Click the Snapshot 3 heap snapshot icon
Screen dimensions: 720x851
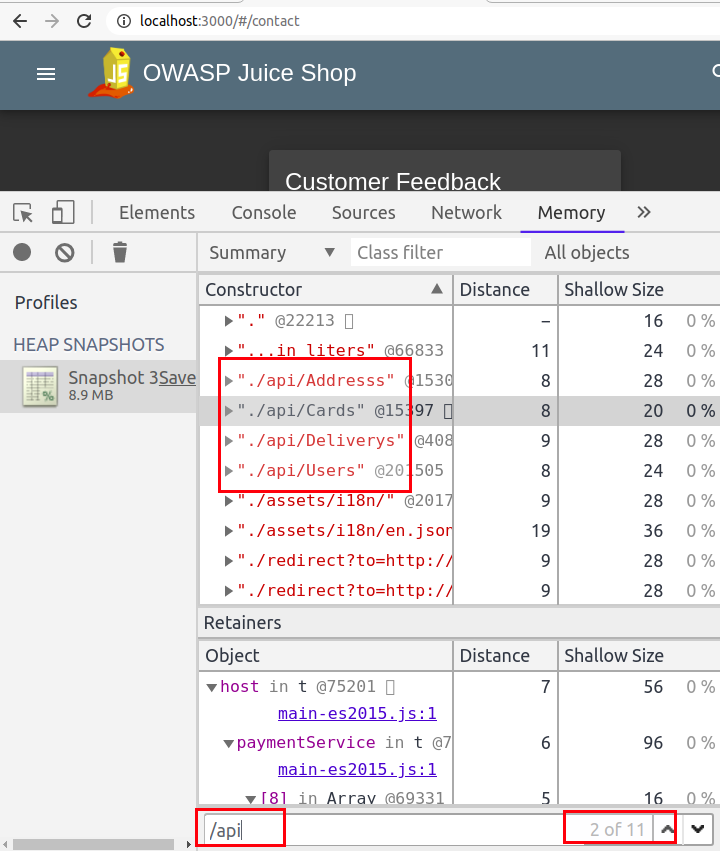click(x=40, y=386)
